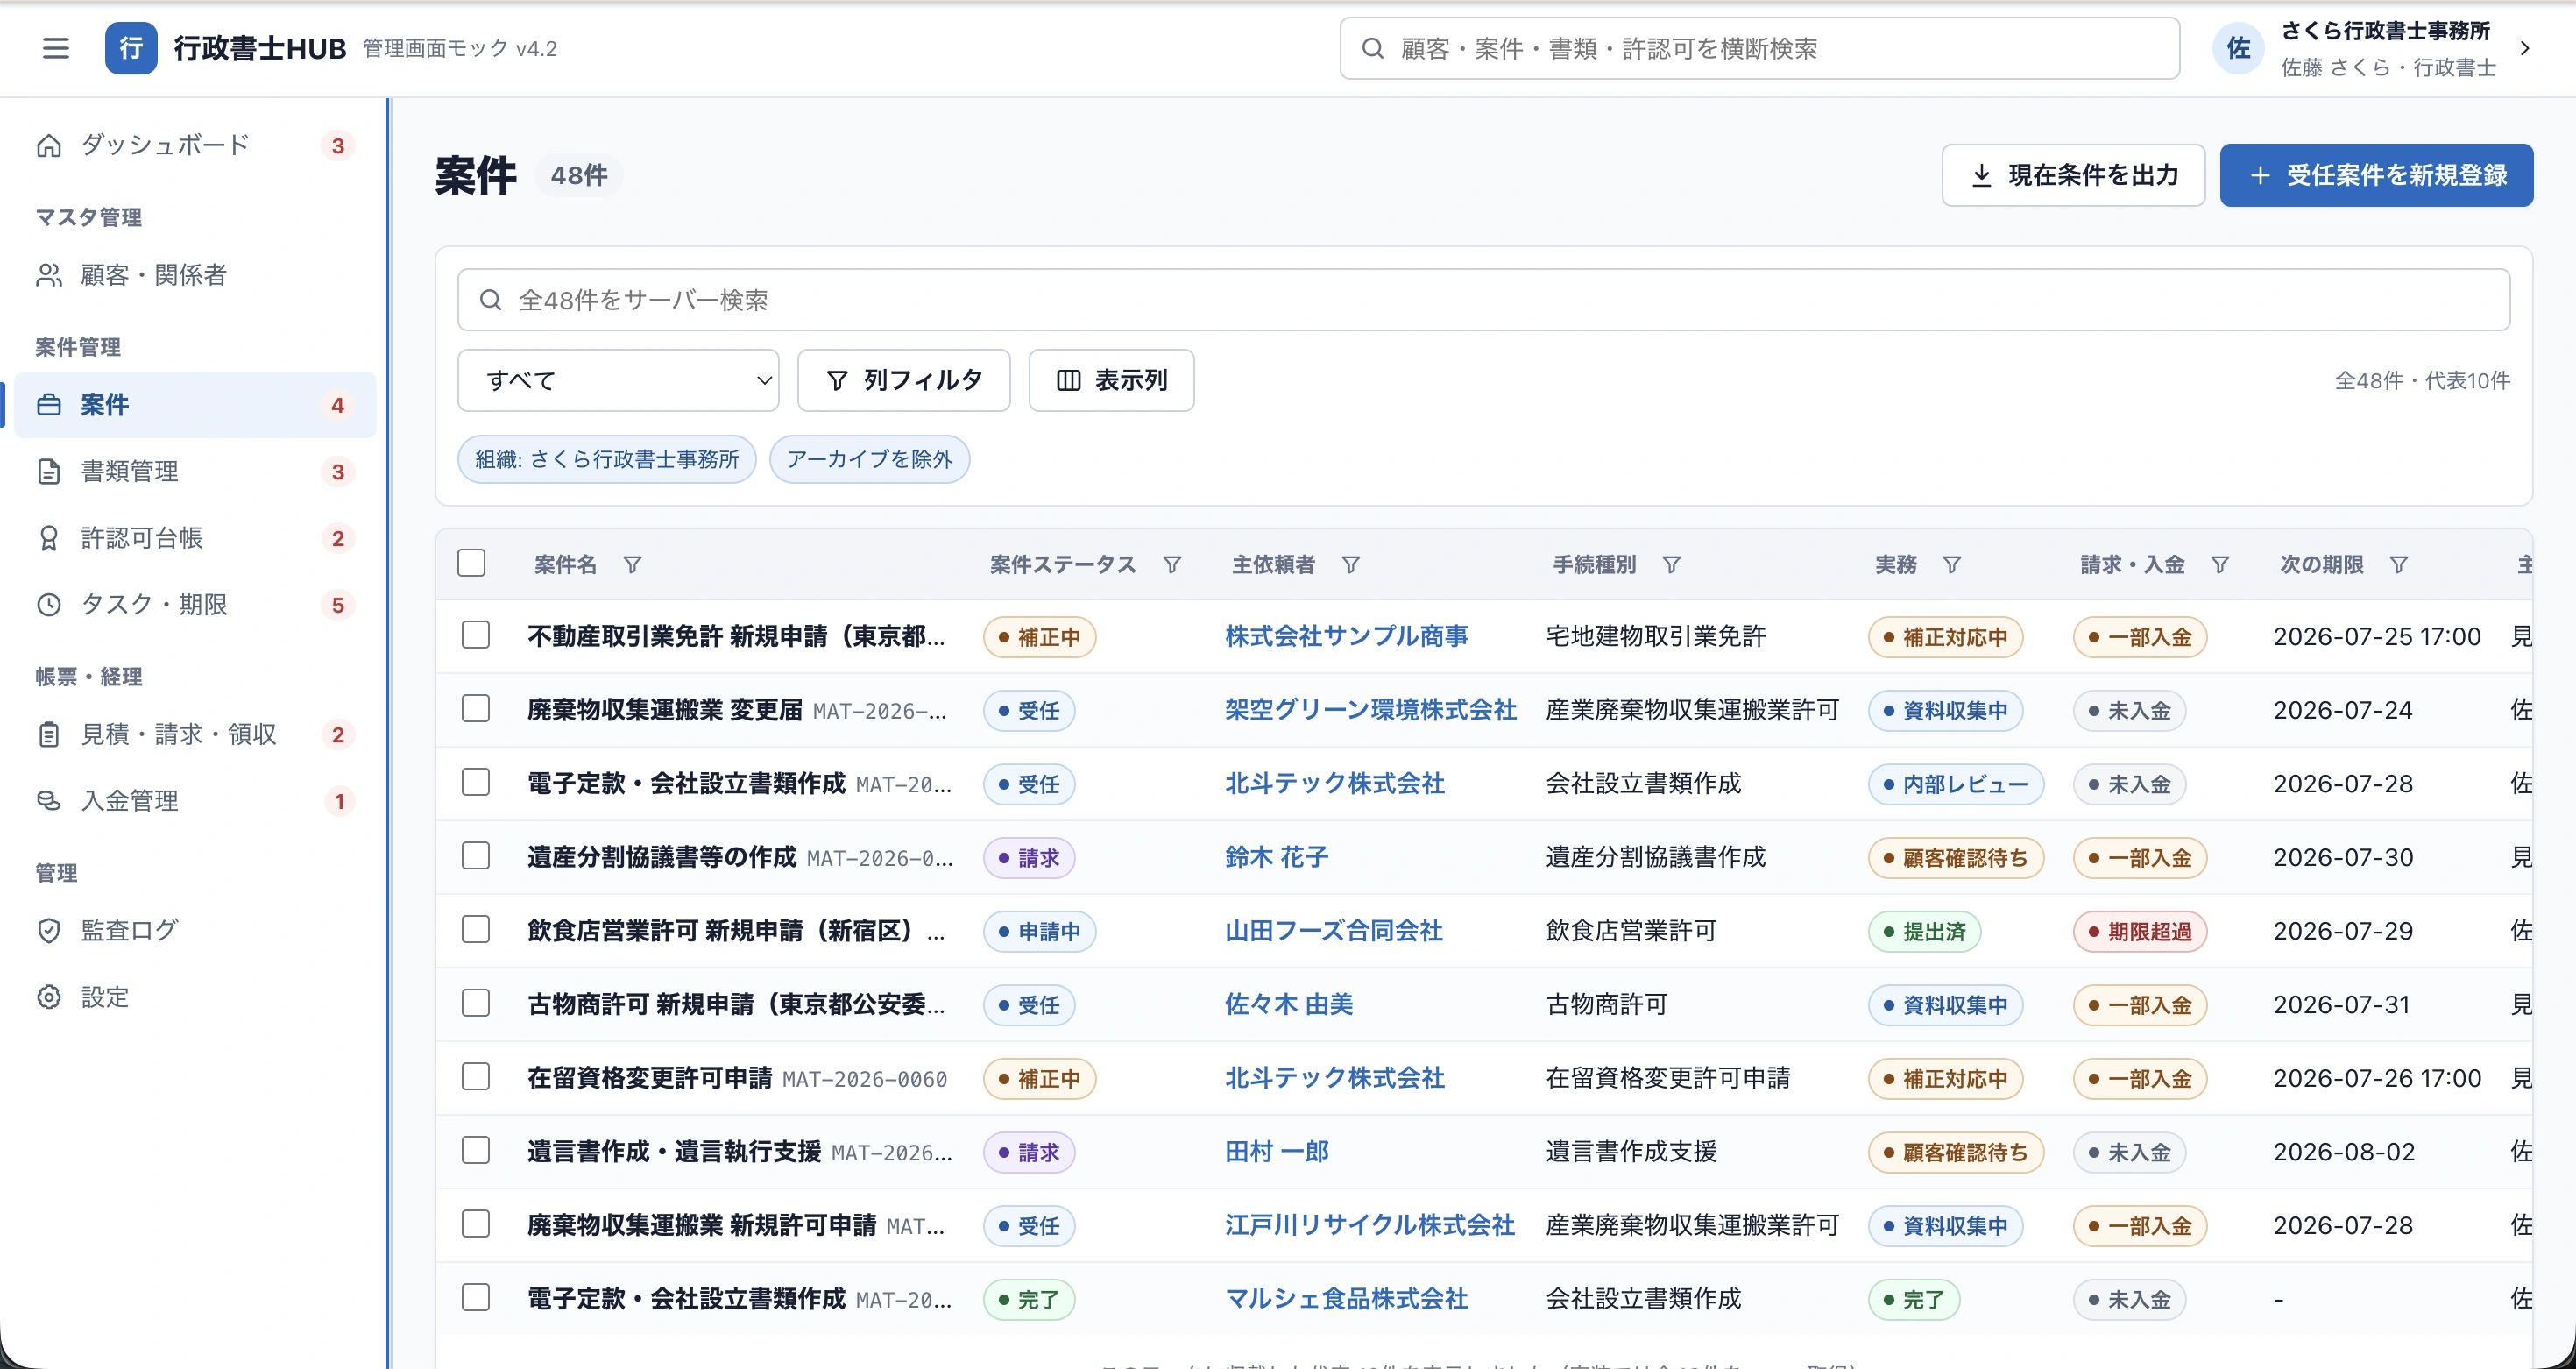Click the タスク・期限 badge showing 5
This screenshot has width=2576, height=1369.
click(x=338, y=605)
